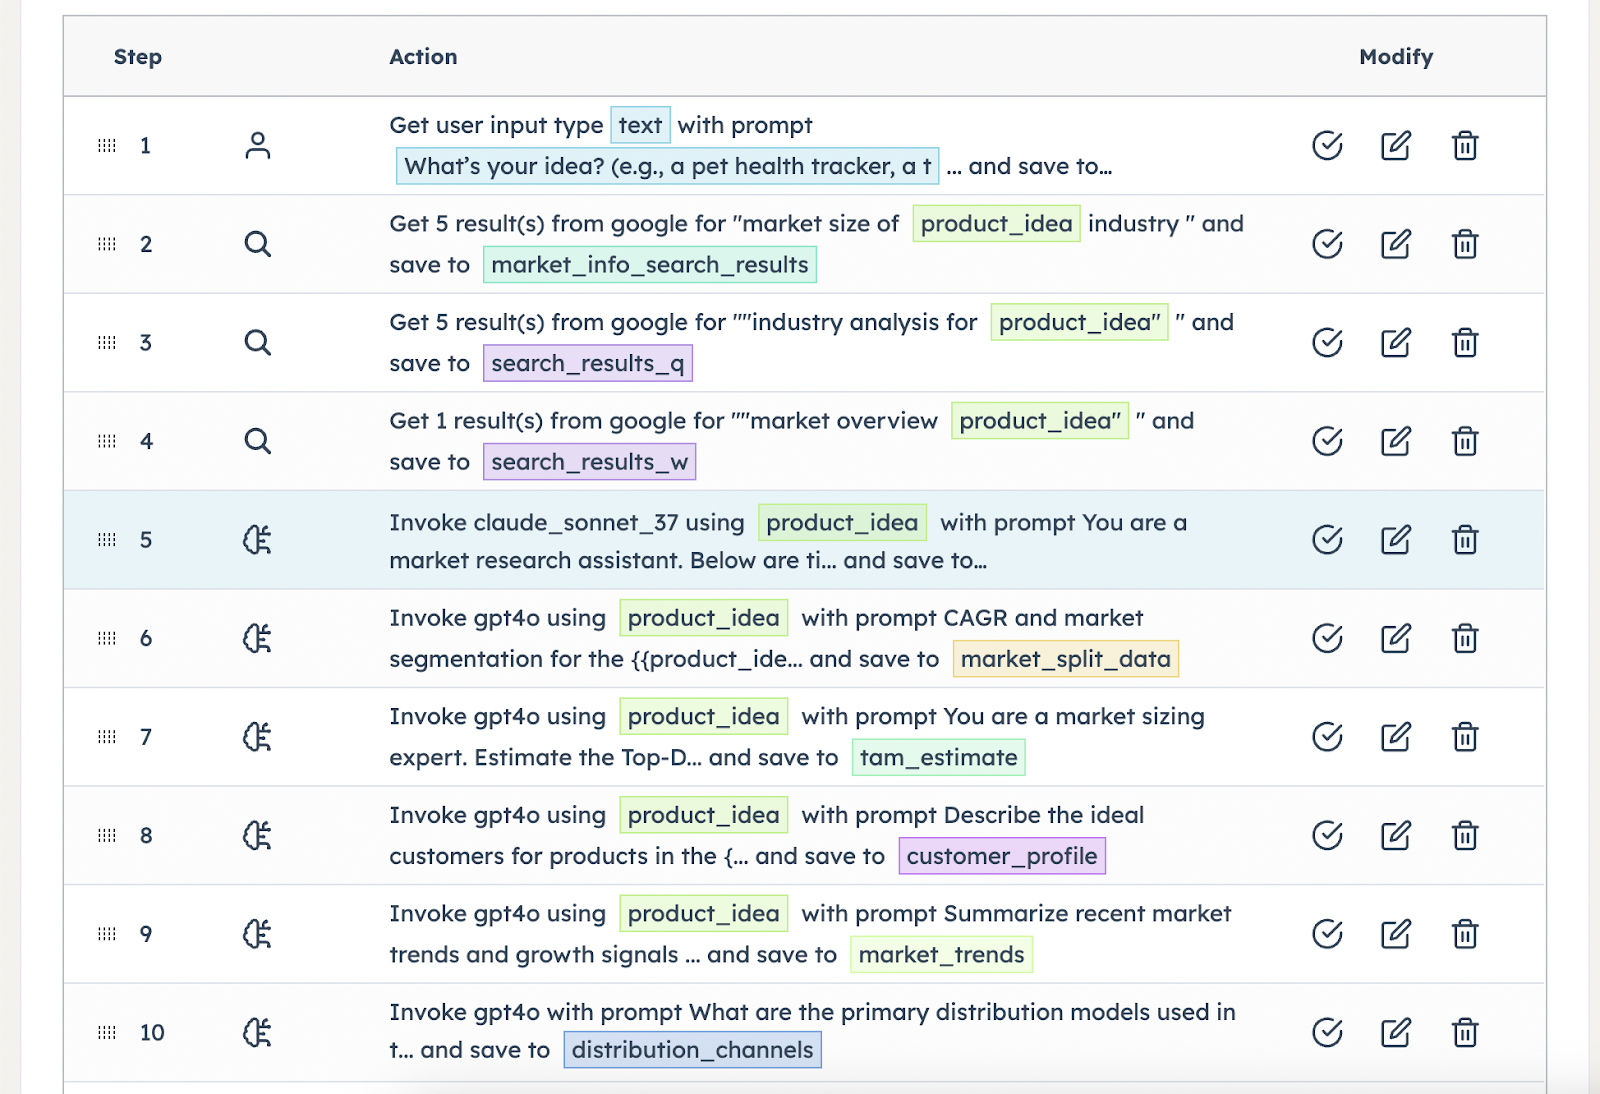Grab the drag handle of step 5
Image resolution: width=1600 pixels, height=1094 pixels.
107,540
